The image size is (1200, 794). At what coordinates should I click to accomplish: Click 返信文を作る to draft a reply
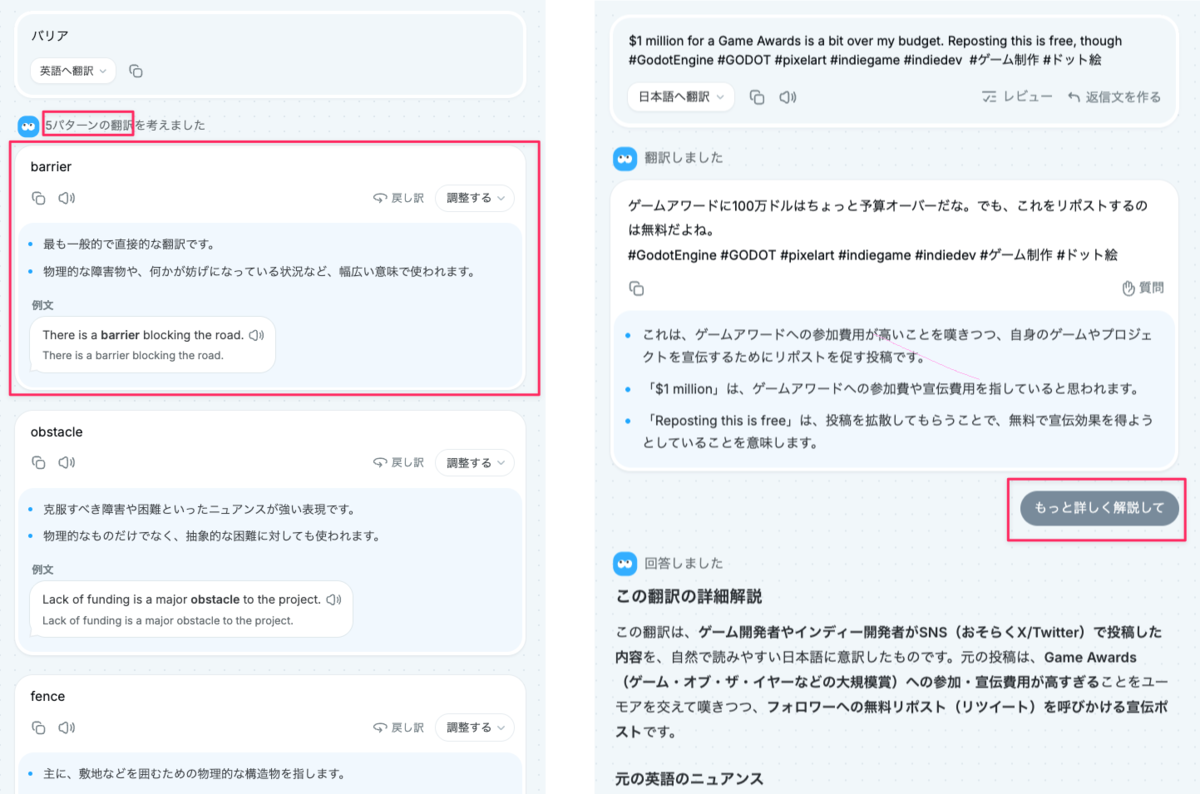[x=1114, y=97]
